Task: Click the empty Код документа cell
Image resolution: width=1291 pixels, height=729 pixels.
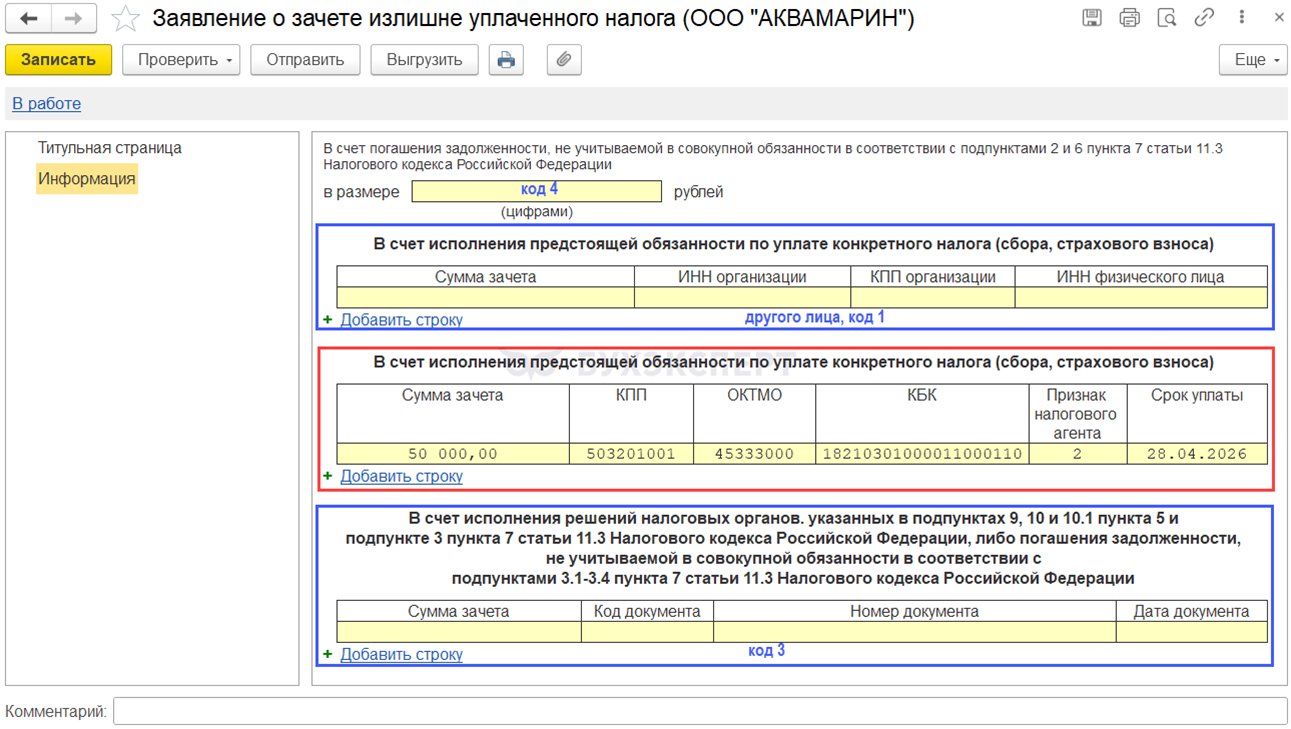Action: pos(647,631)
